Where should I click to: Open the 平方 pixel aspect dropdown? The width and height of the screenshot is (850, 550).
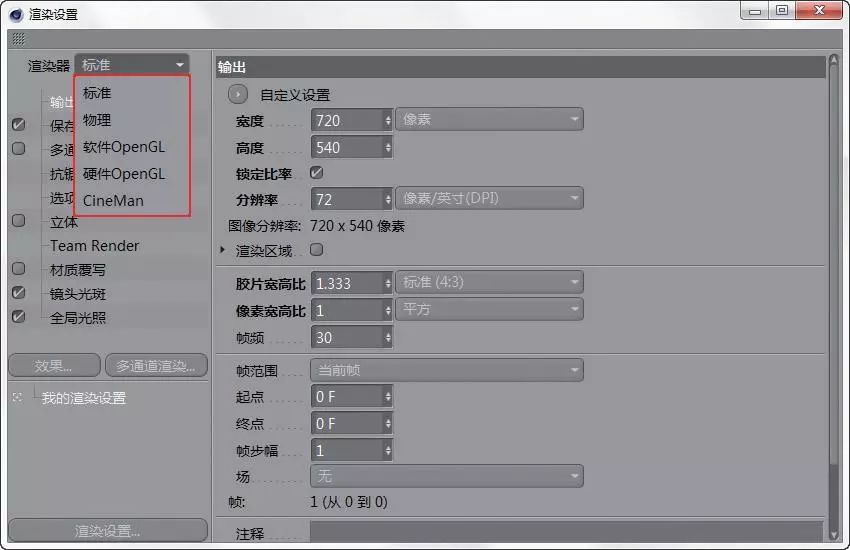pyautogui.click(x=490, y=309)
